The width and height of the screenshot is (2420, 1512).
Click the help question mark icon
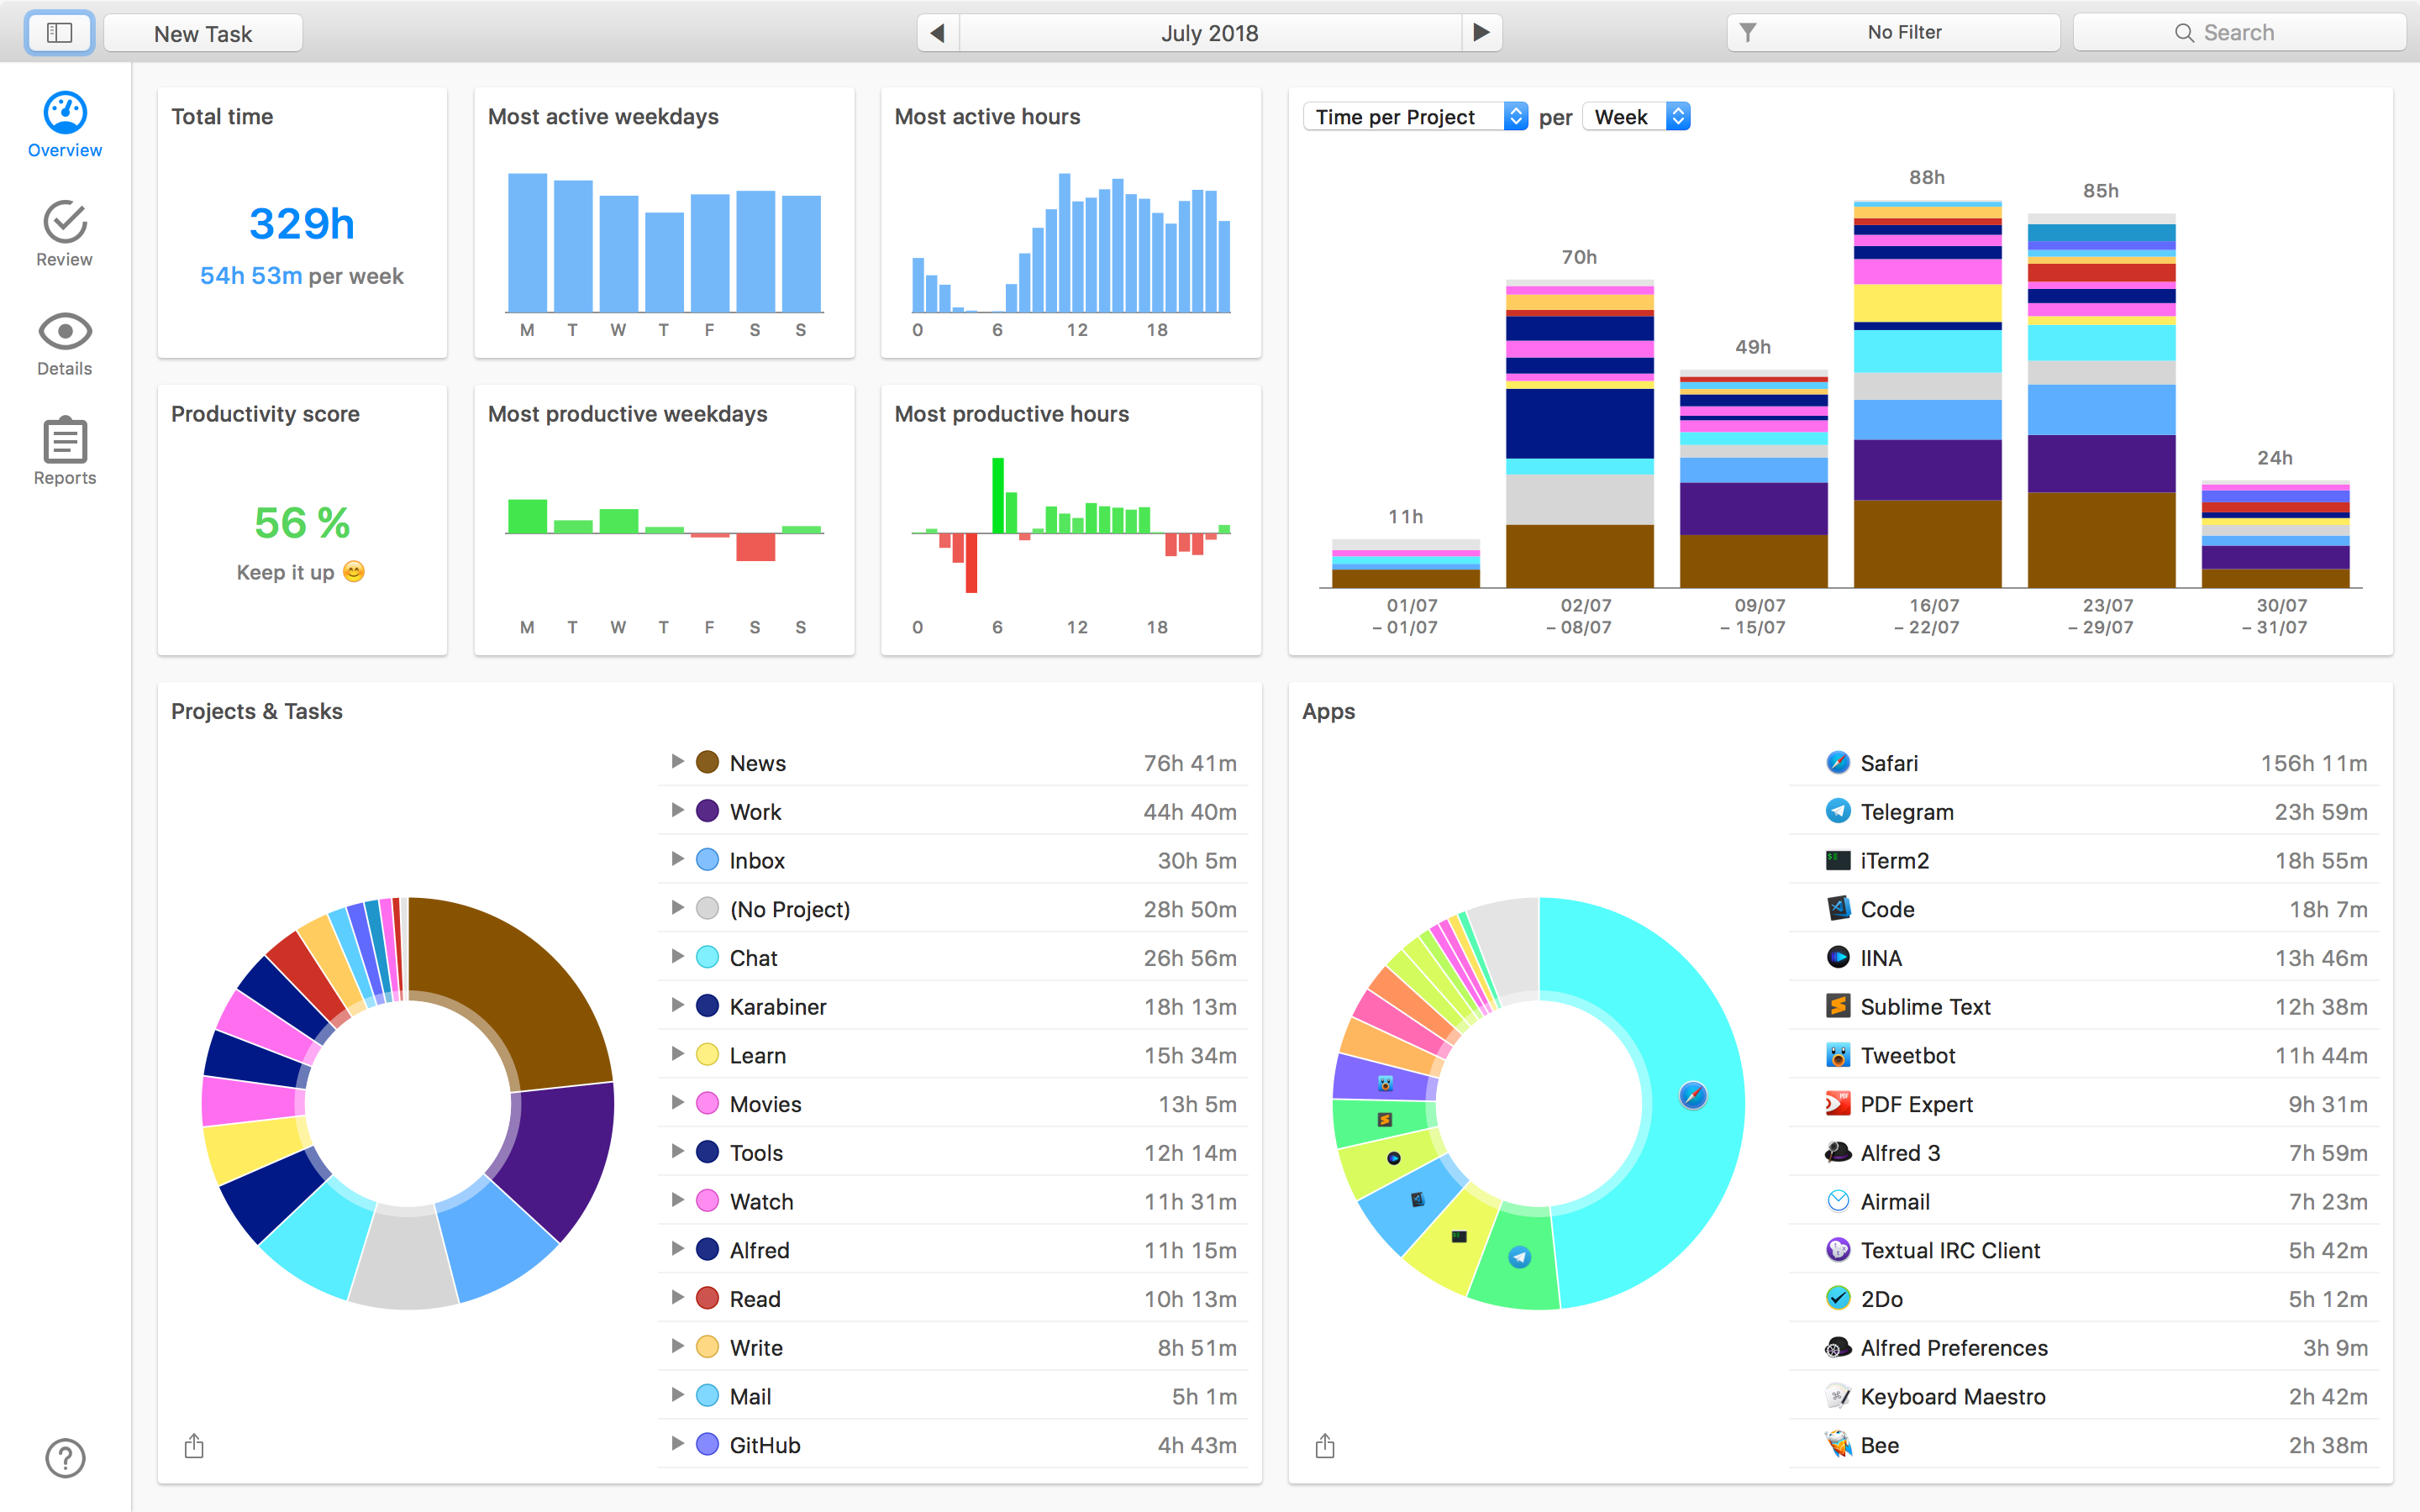(65, 1457)
